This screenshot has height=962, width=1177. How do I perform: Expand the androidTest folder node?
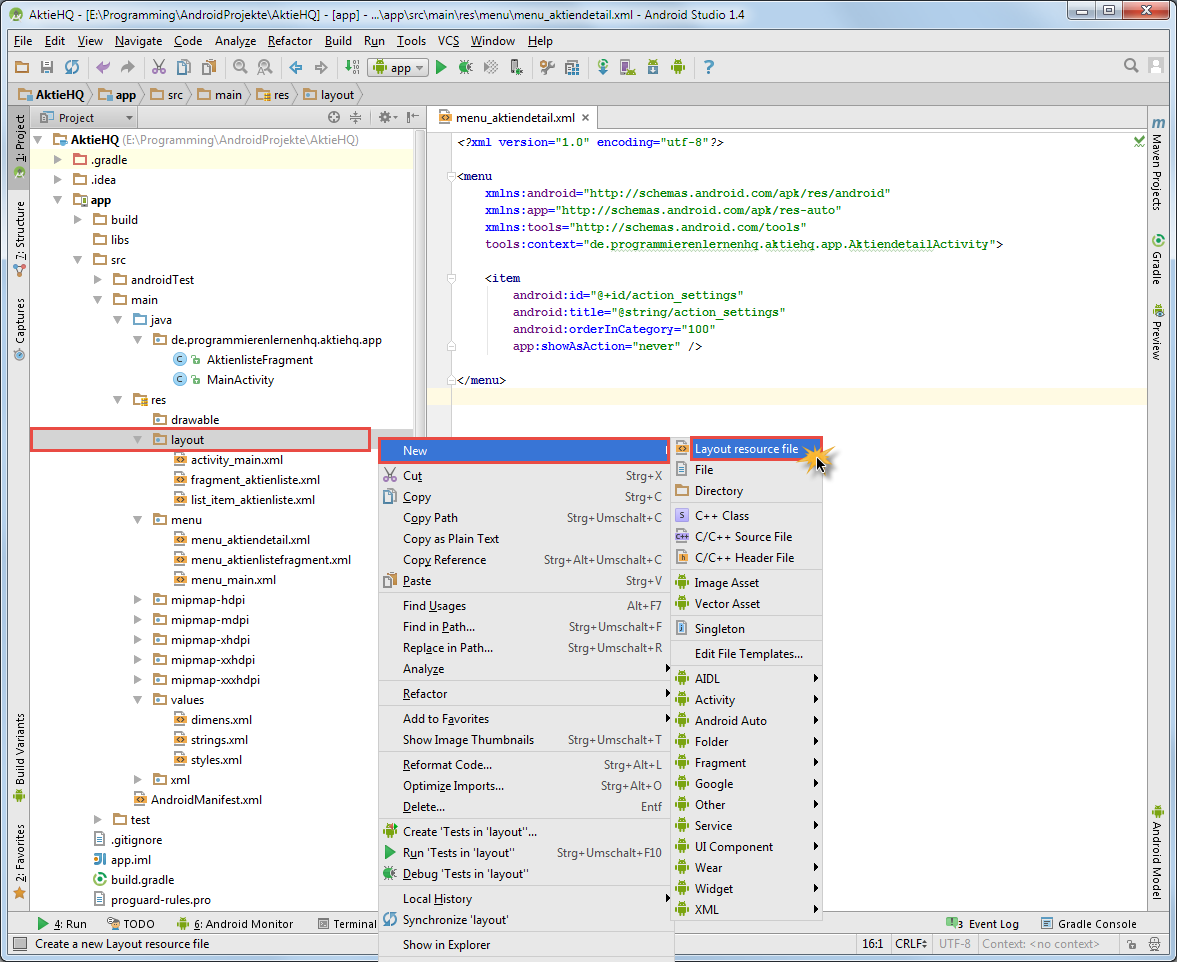98,280
